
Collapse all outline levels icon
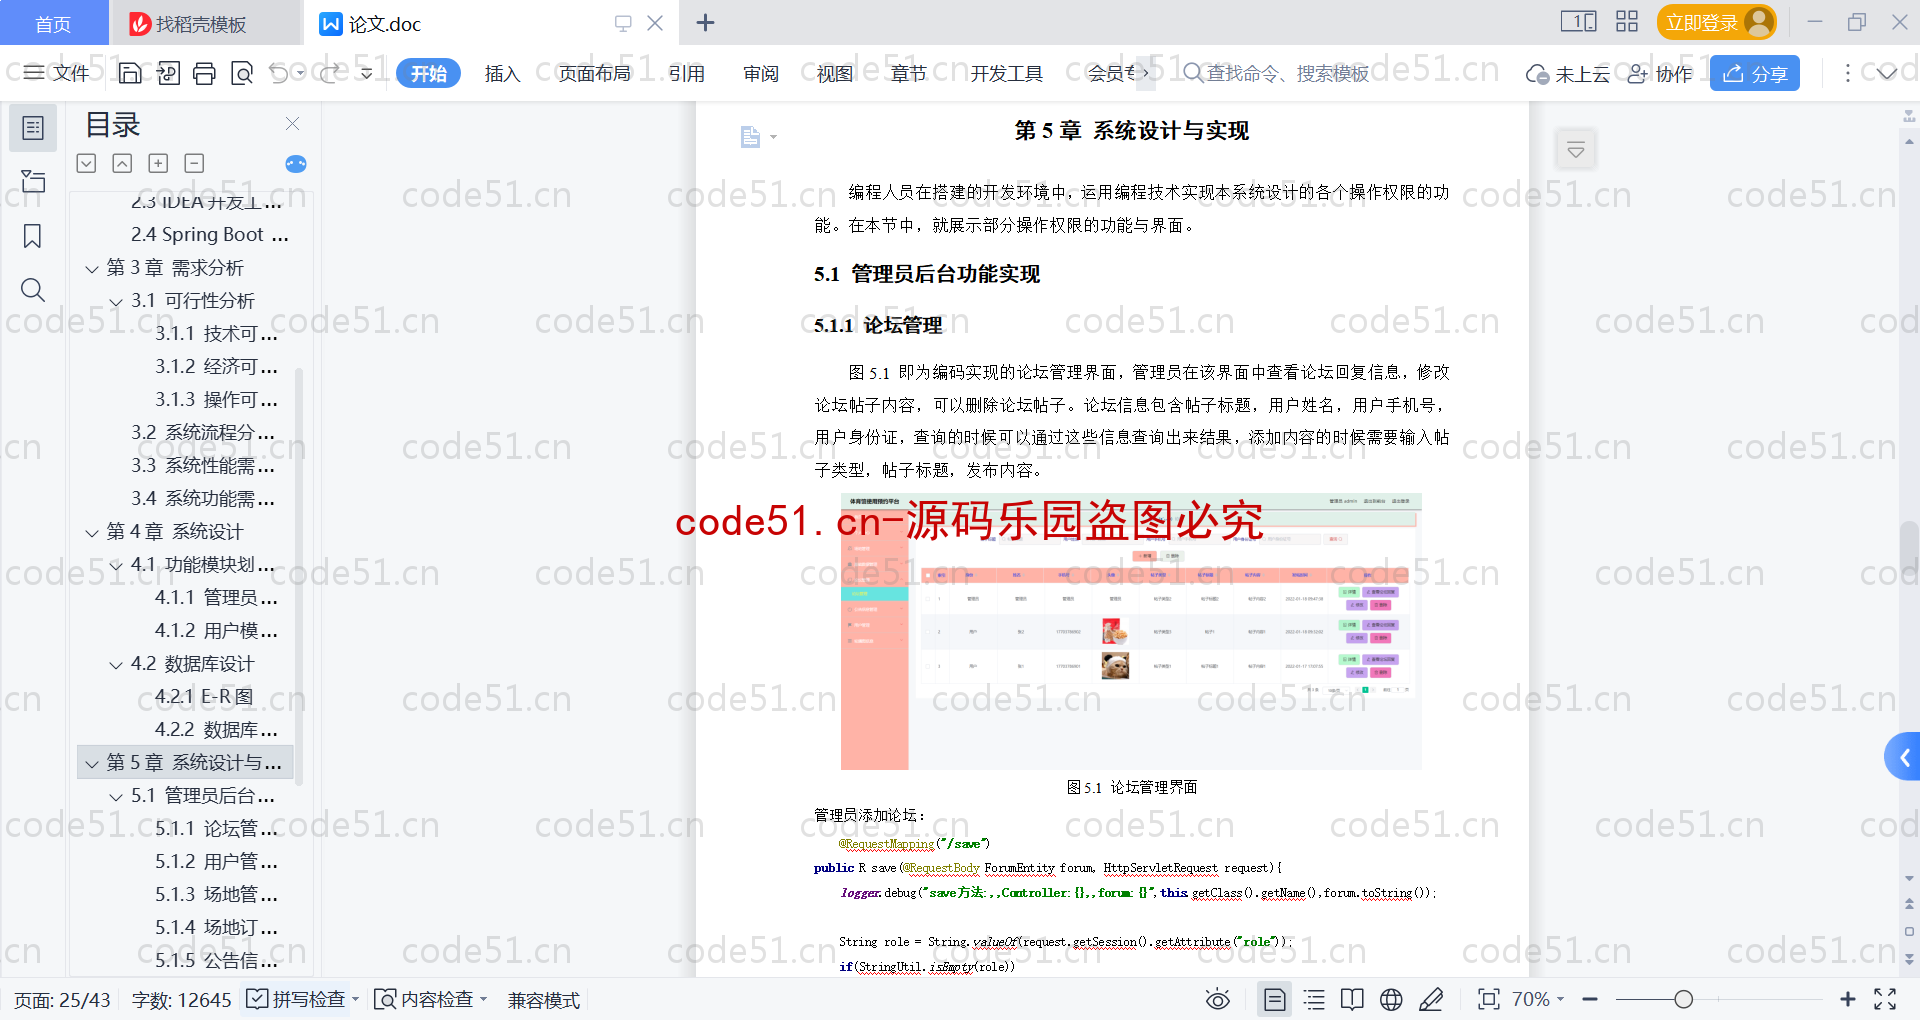pyautogui.click(x=122, y=163)
